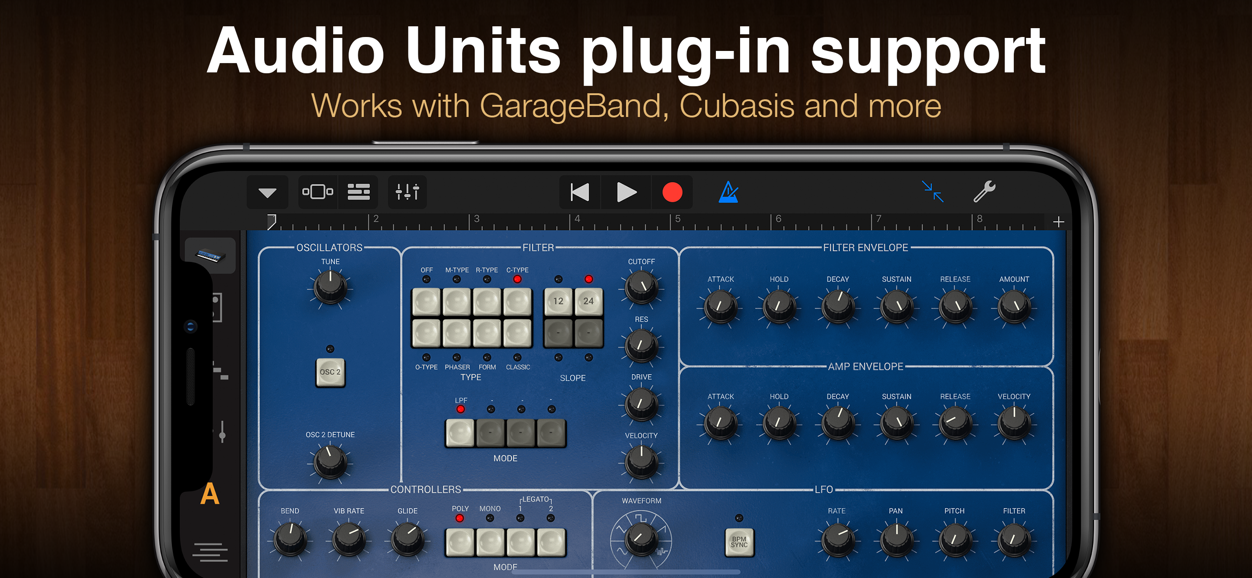Open the mixer track controls icon

click(407, 192)
